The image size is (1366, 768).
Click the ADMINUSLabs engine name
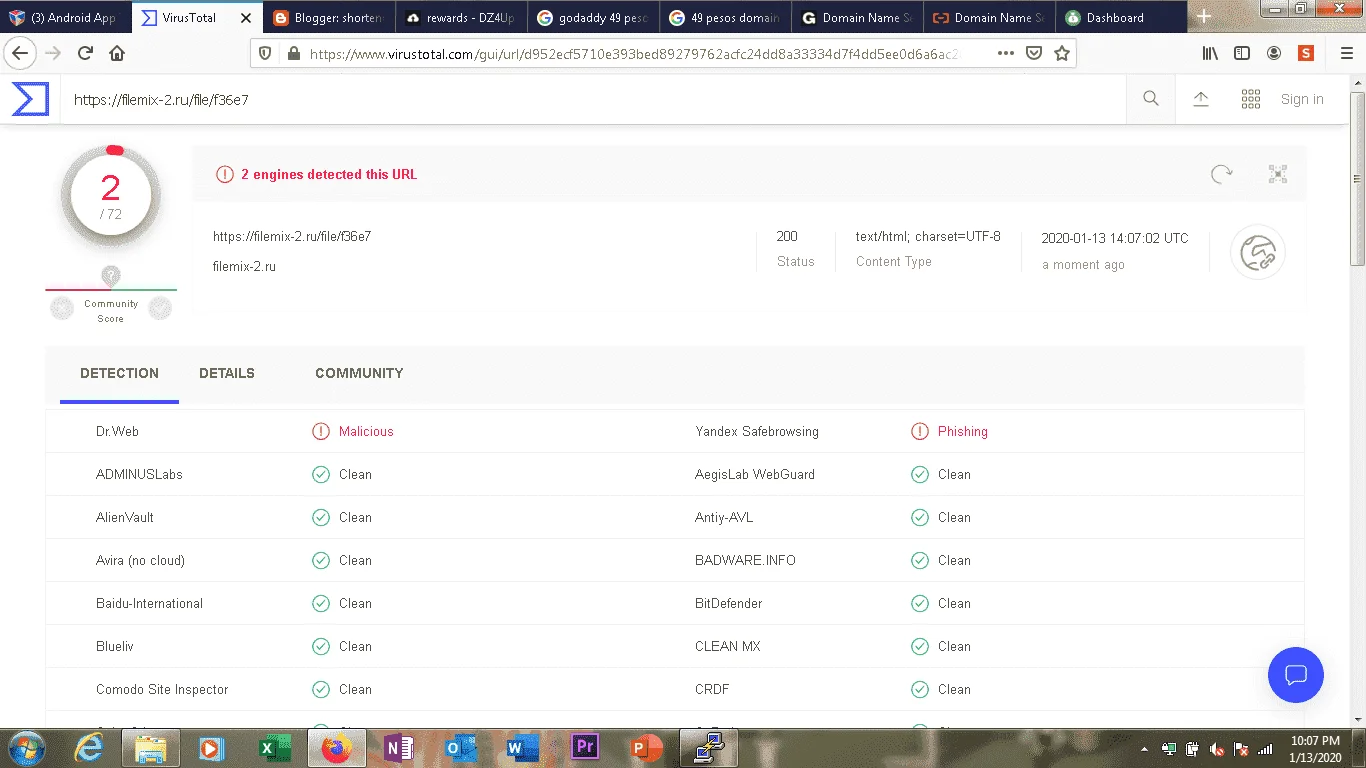coord(139,475)
